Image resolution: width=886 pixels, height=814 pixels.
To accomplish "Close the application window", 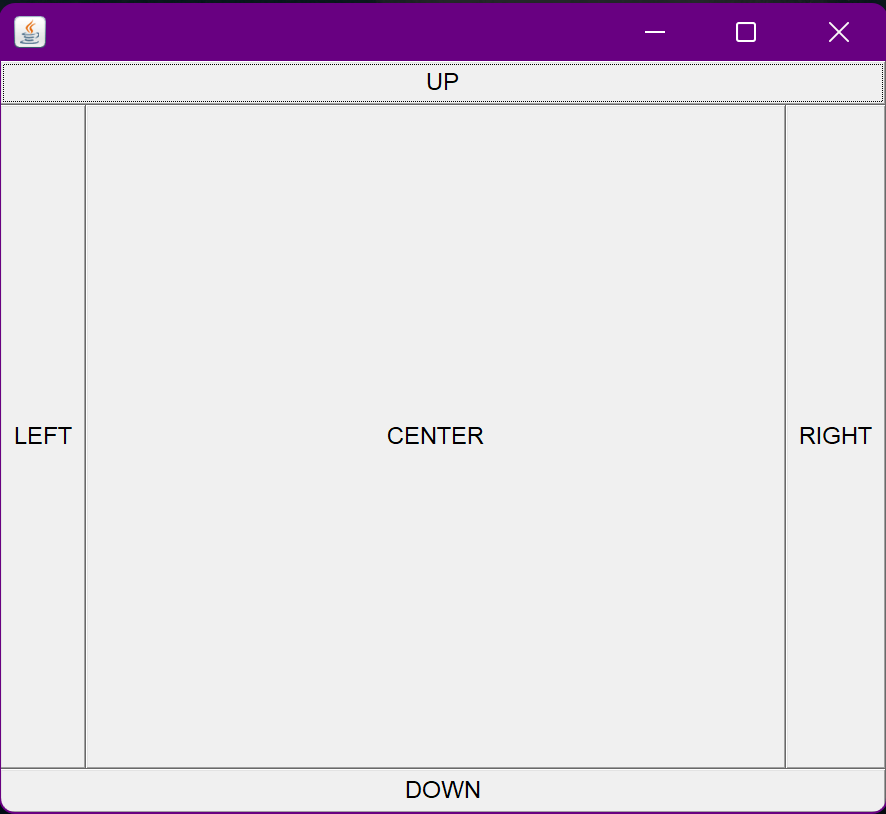I will tap(838, 32).
